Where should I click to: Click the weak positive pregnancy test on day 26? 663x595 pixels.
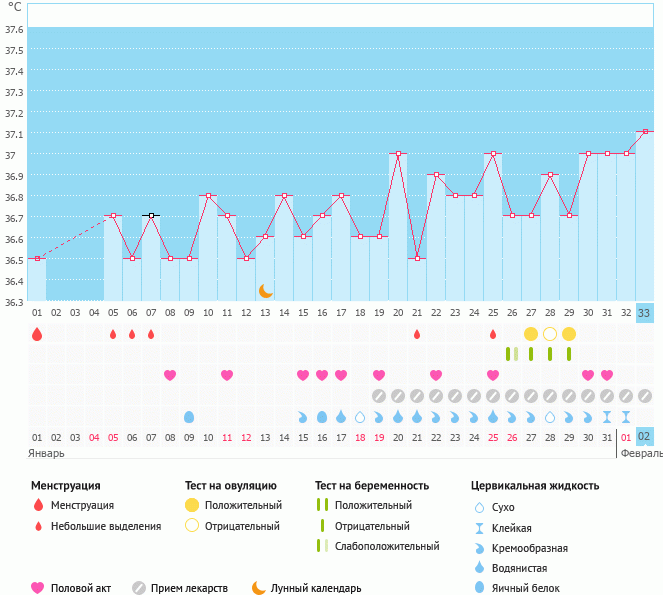(512, 354)
